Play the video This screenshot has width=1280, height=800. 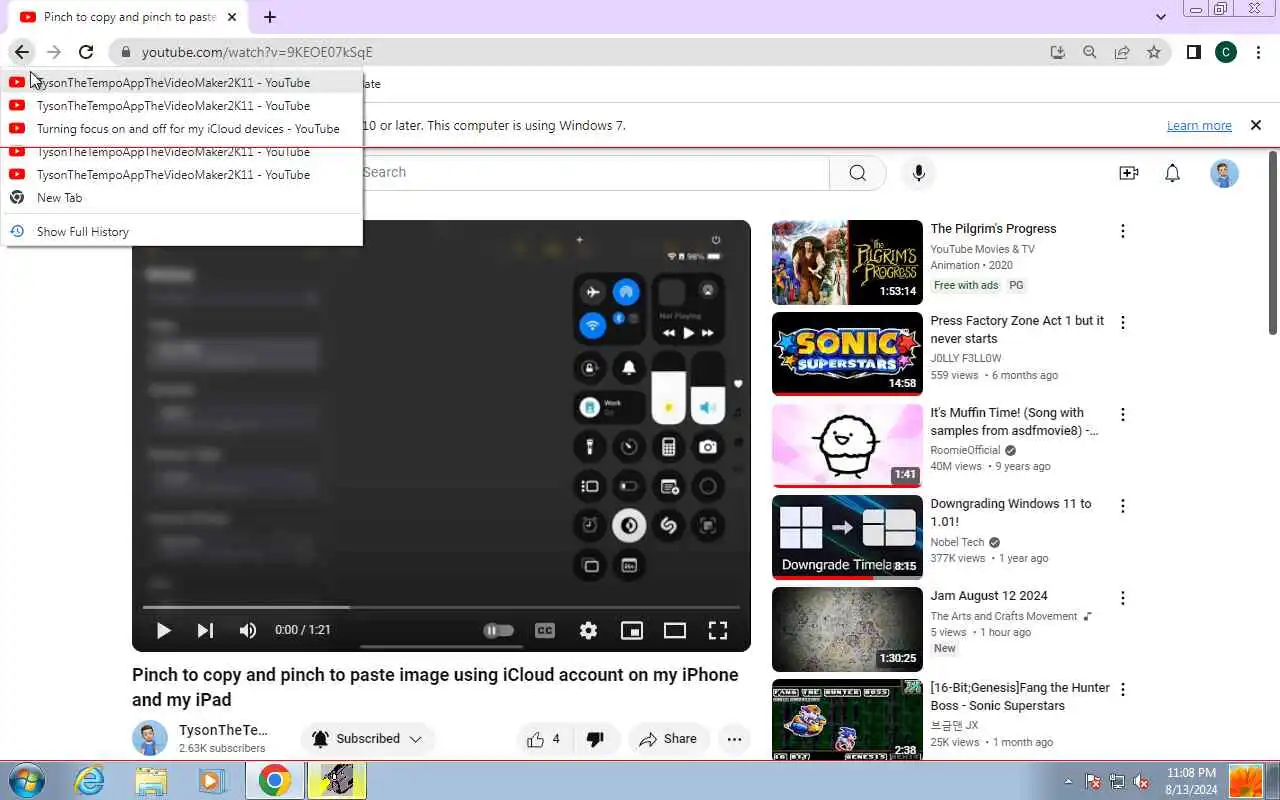[x=163, y=630]
